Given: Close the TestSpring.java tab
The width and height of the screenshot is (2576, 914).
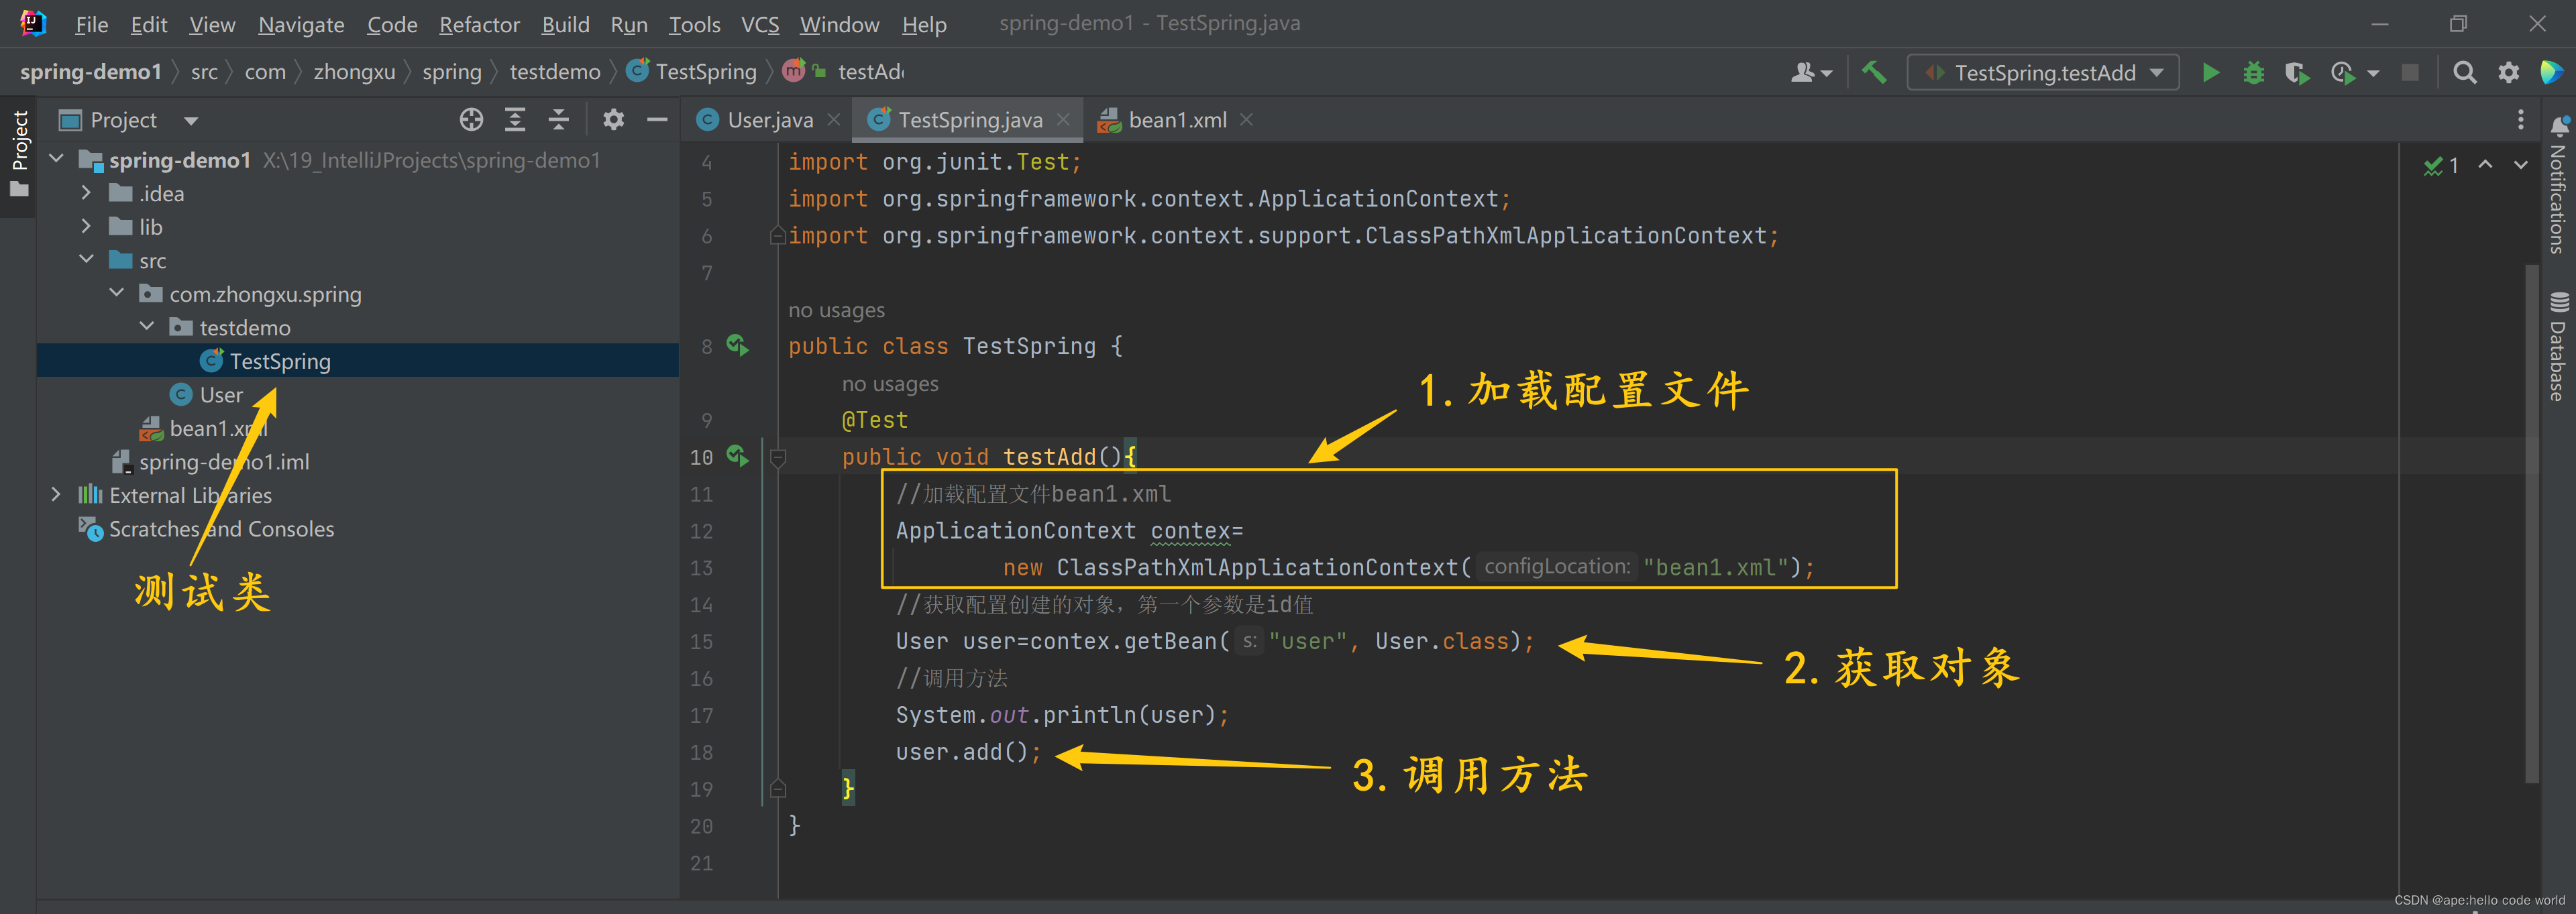Looking at the screenshot, I should (x=1063, y=120).
